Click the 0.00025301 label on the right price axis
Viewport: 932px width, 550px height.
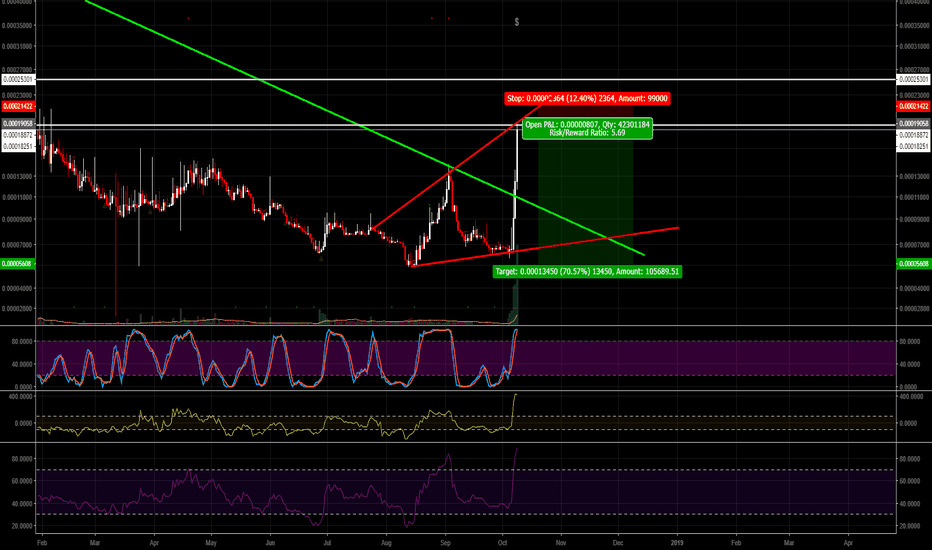pyautogui.click(x=914, y=79)
